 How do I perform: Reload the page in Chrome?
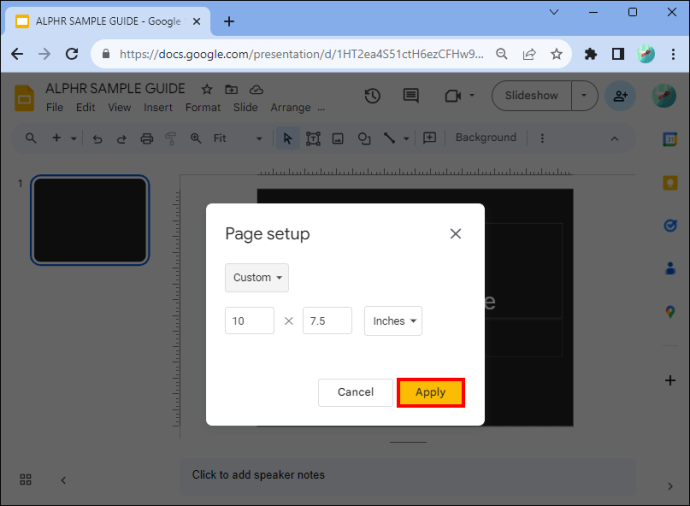click(x=72, y=54)
